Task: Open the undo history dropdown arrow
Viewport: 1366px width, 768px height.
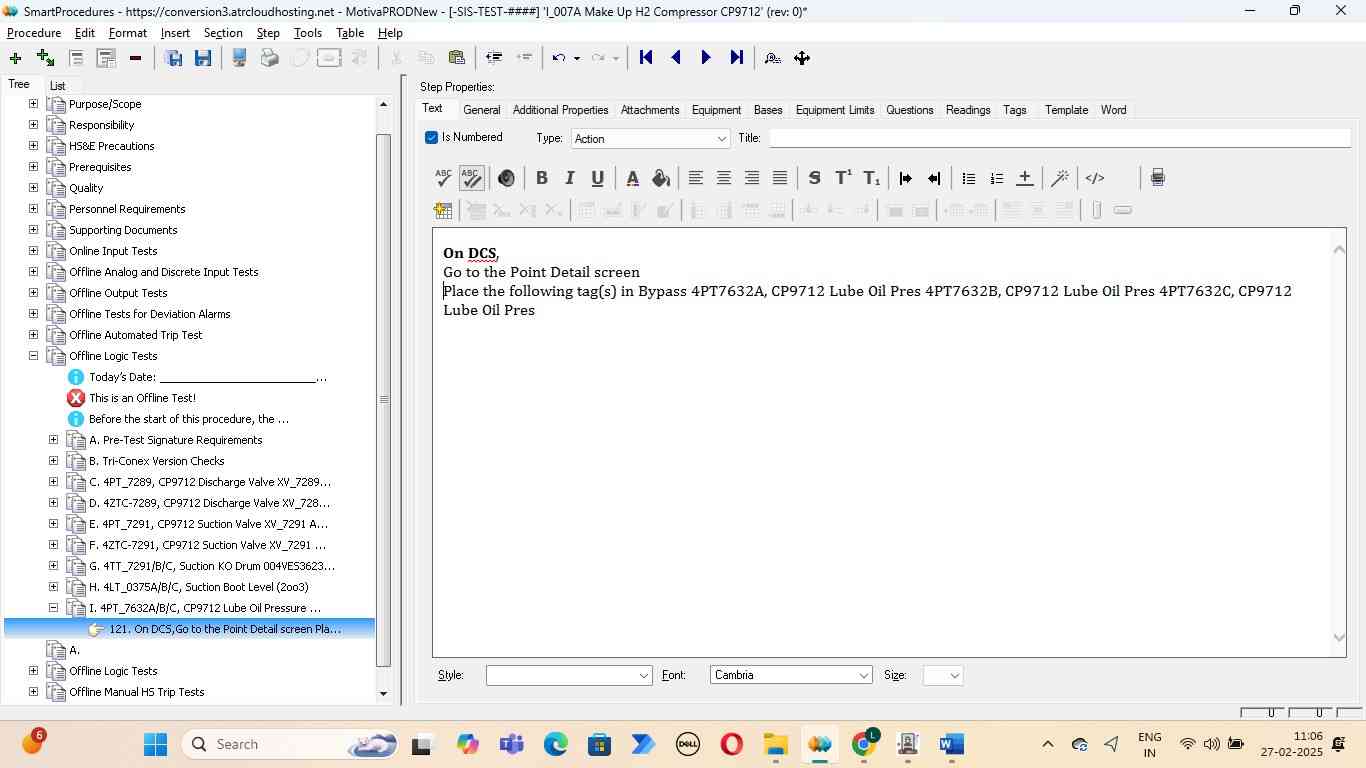Action: 577,58
